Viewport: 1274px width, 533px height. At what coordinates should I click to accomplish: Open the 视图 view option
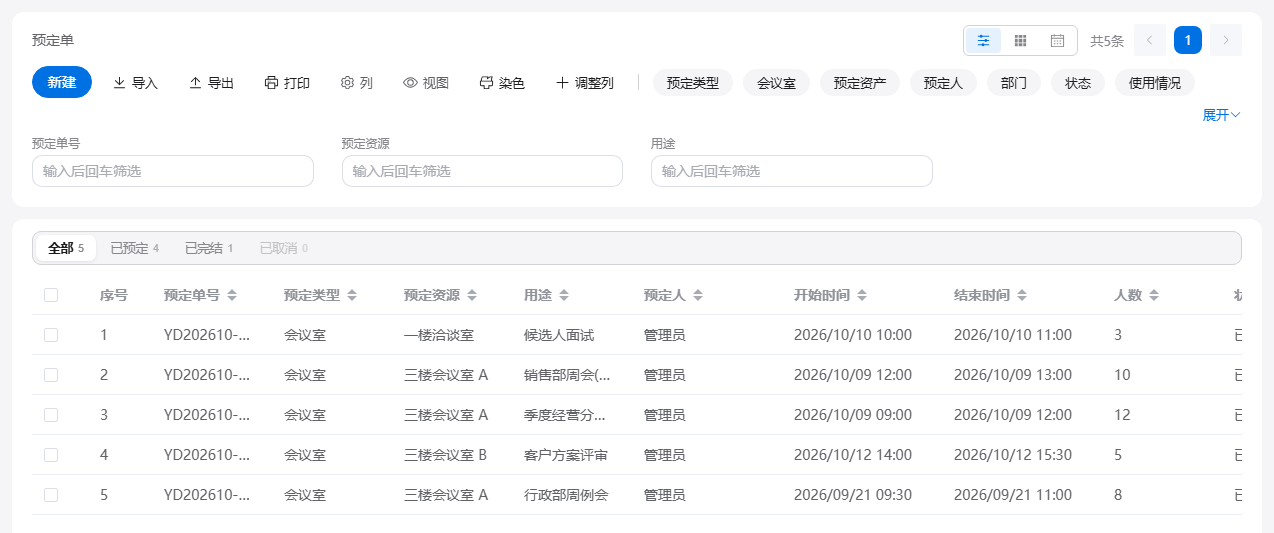426,83
